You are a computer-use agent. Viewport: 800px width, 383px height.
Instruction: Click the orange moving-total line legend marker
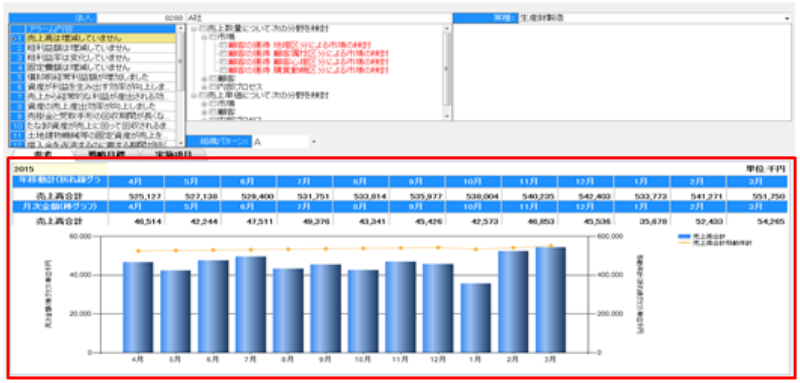685,243
